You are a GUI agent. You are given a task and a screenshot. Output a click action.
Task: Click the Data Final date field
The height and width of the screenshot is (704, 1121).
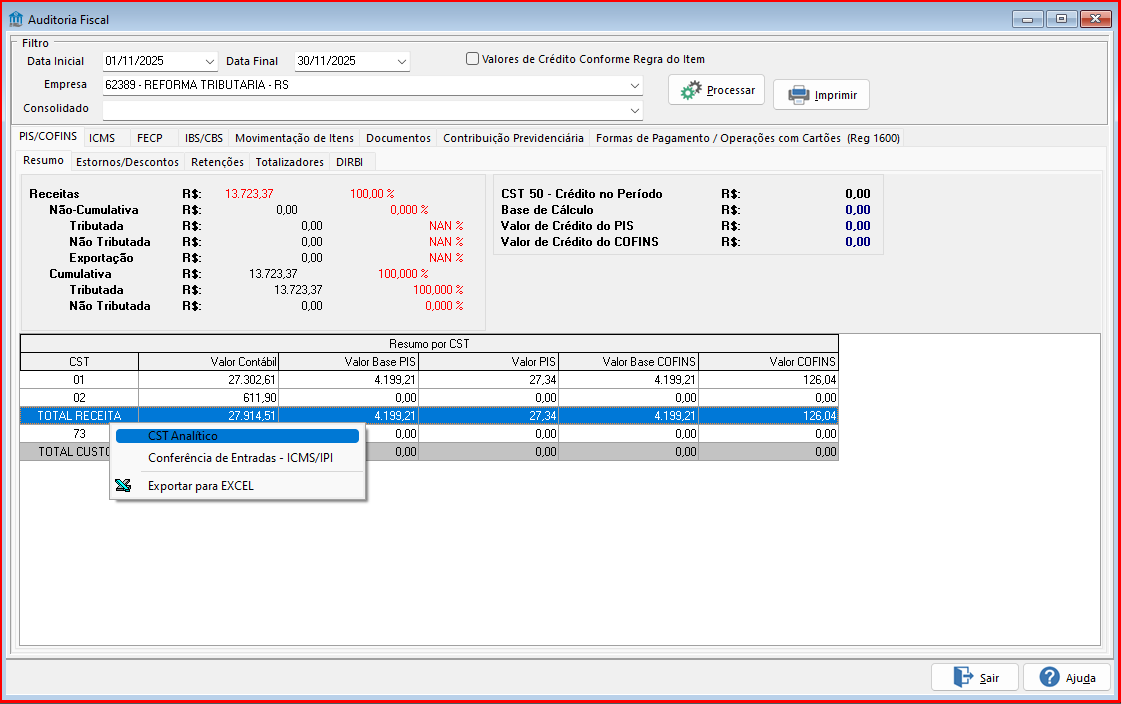352,61
